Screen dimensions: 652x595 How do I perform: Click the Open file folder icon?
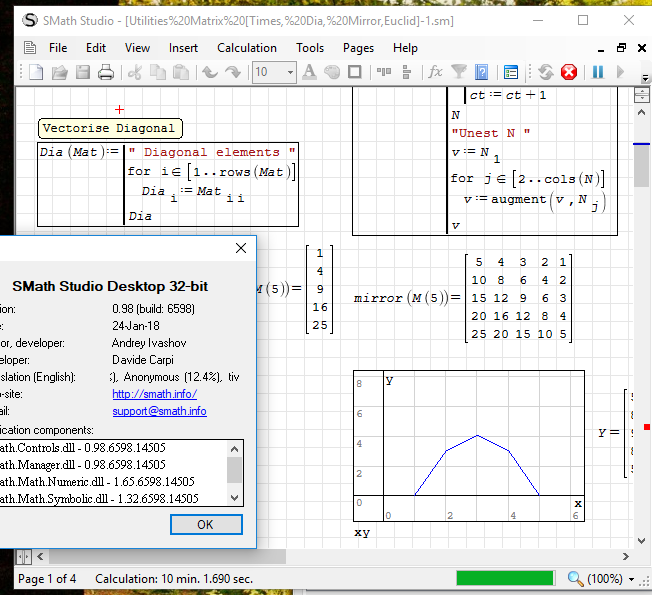[60, 72]
